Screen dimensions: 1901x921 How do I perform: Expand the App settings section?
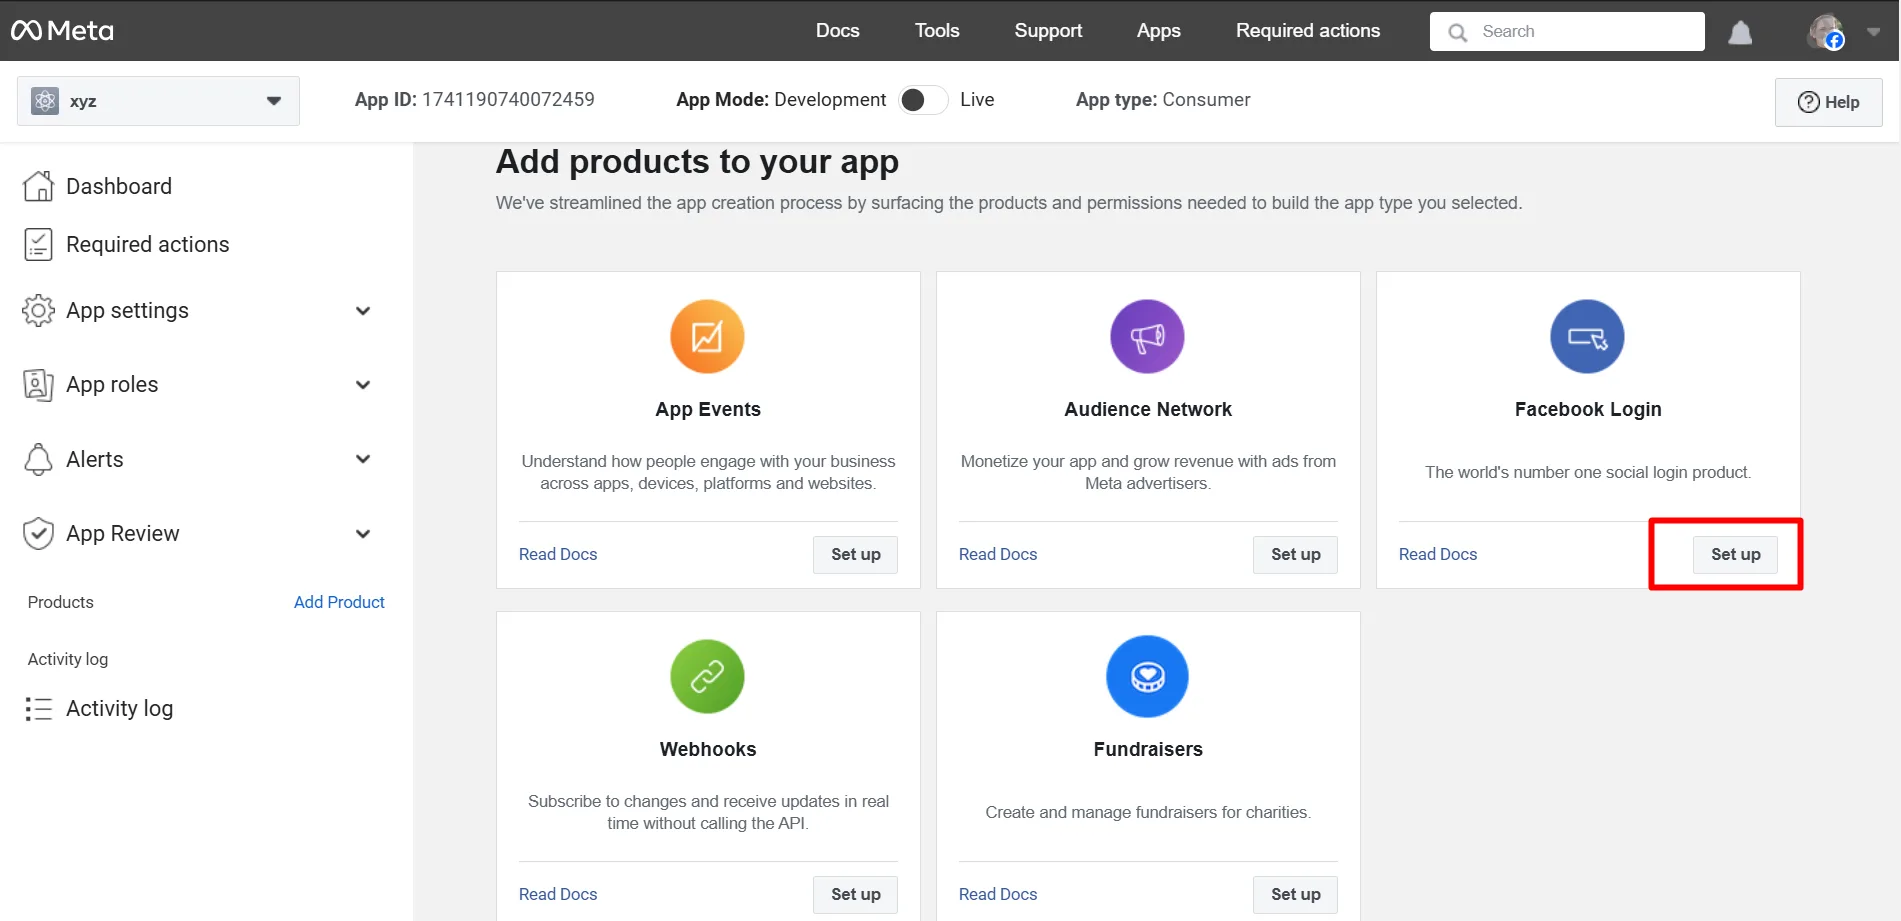coord(363,311)
